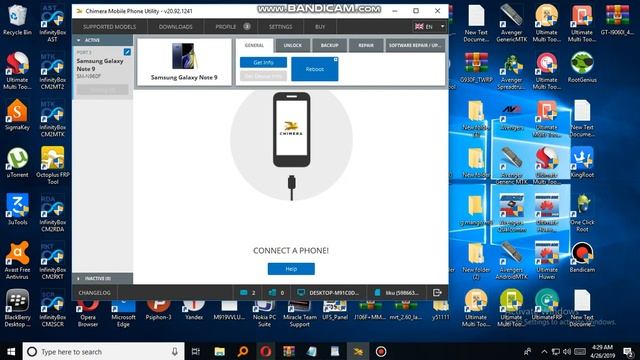The height and width of the screenshot is (360, 640).
Task: Click the Miracle Team Support desktop icon
Action: pyautogui.click(x=300, y=313)
